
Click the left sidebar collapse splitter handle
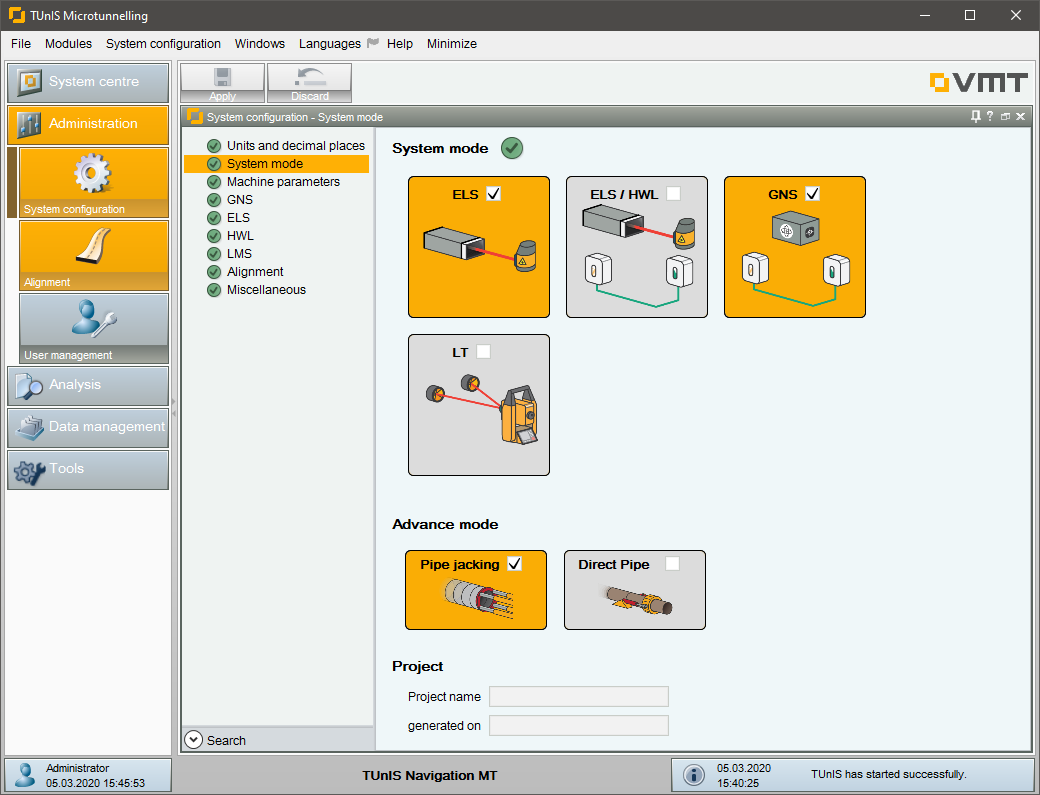coord(174,407)
